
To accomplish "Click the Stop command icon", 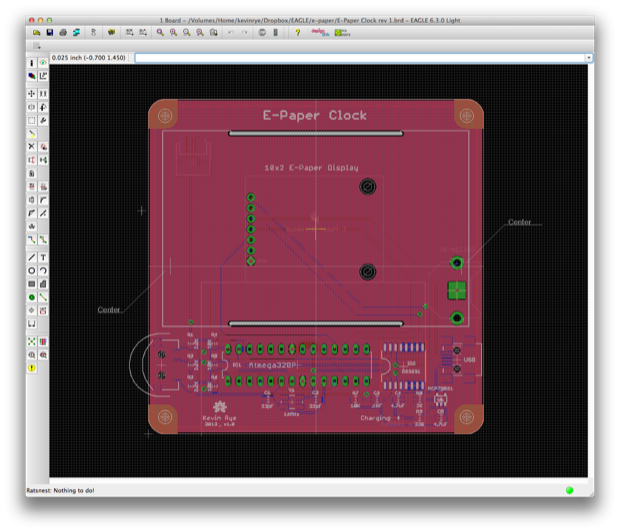I will point(262,32).
